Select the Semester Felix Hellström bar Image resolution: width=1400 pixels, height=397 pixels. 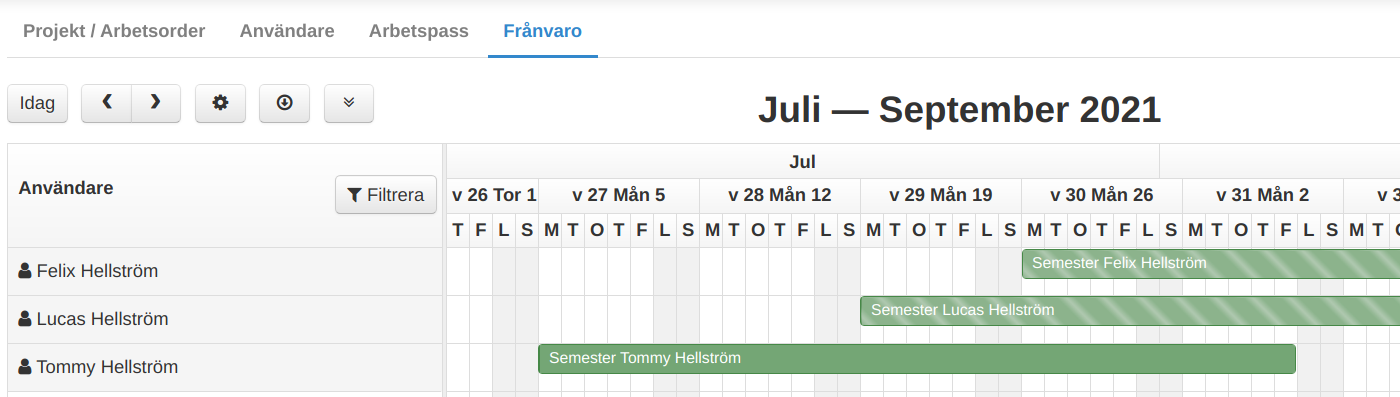[x=1211, y=263]
